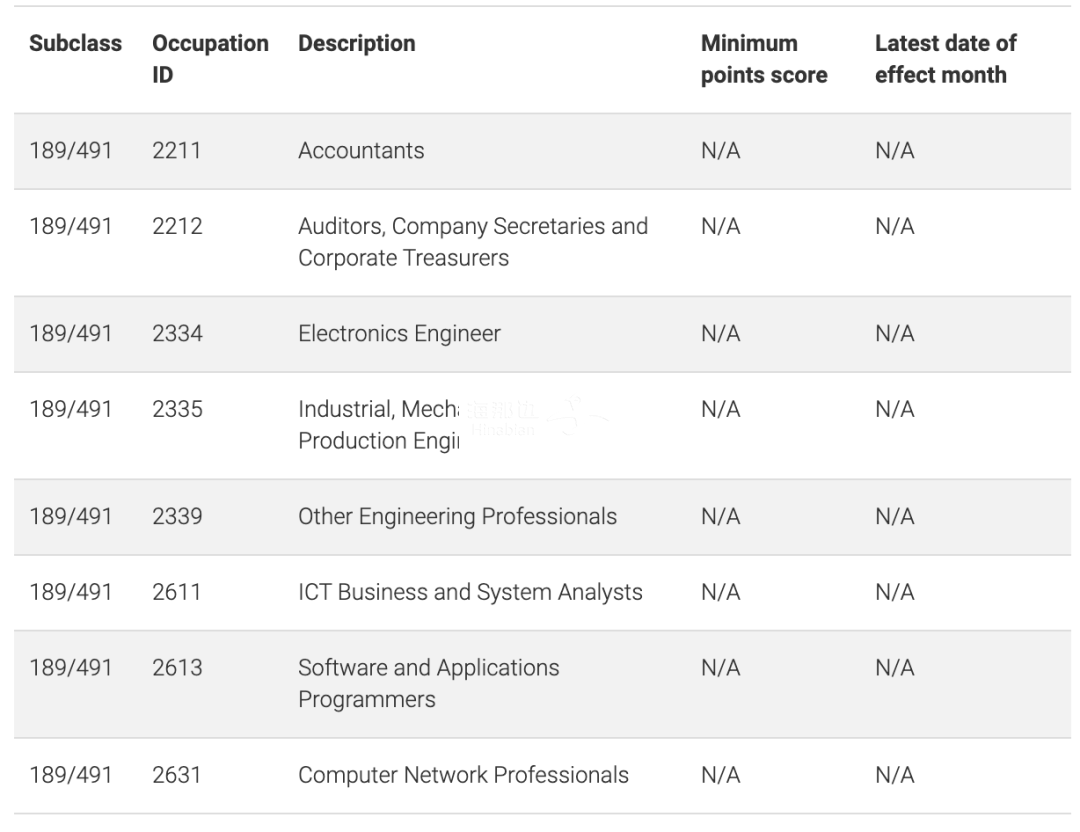This screenshot has width=1080, height=832.
Task: Click Other Engineering Professionals text
Action: coord(457,517)
